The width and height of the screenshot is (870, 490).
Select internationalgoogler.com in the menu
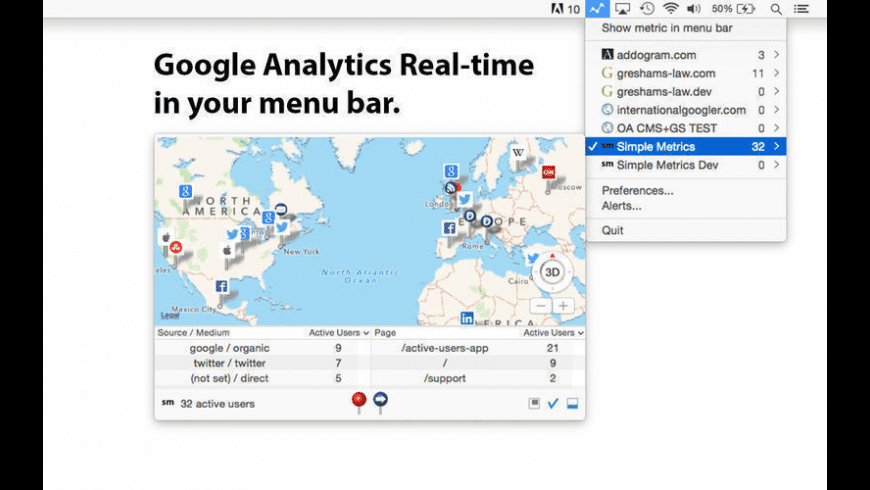coord(686,110)
